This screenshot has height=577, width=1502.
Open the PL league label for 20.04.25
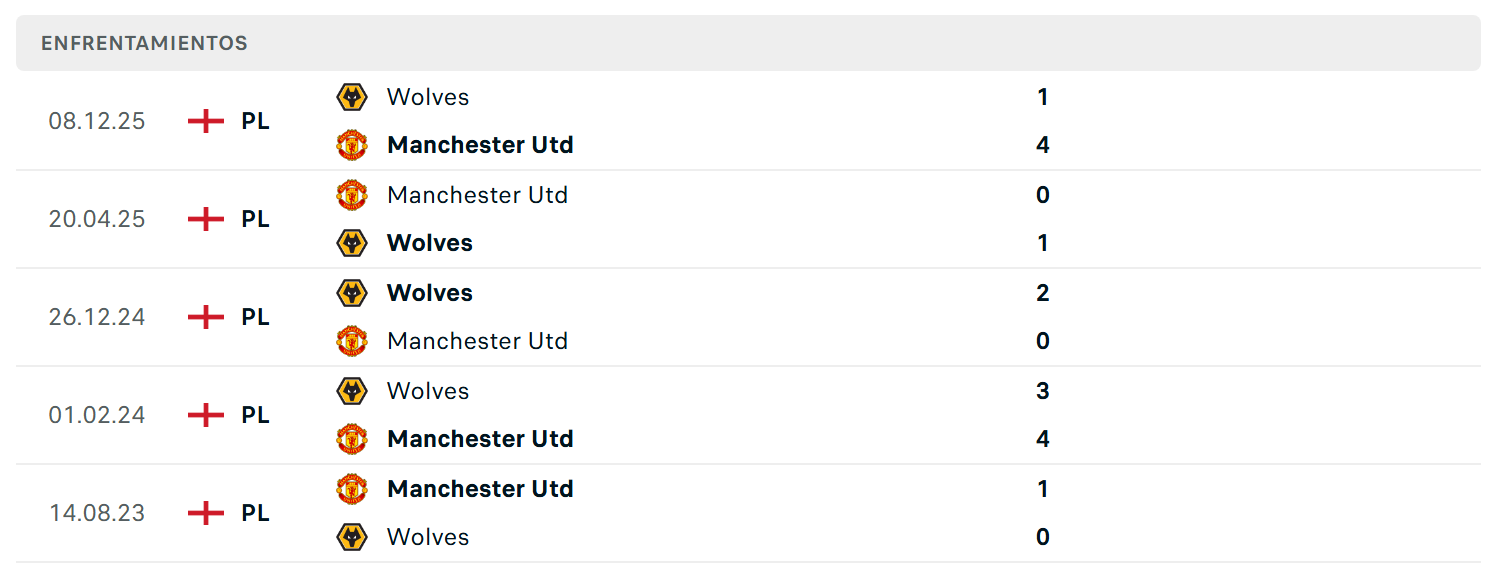pyautogui.click(x=255, y=219)
